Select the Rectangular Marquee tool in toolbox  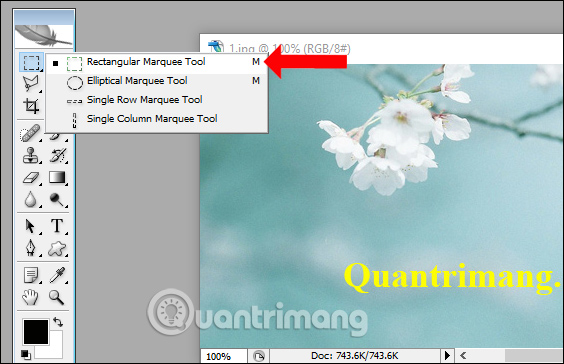(x=31, y=62)
